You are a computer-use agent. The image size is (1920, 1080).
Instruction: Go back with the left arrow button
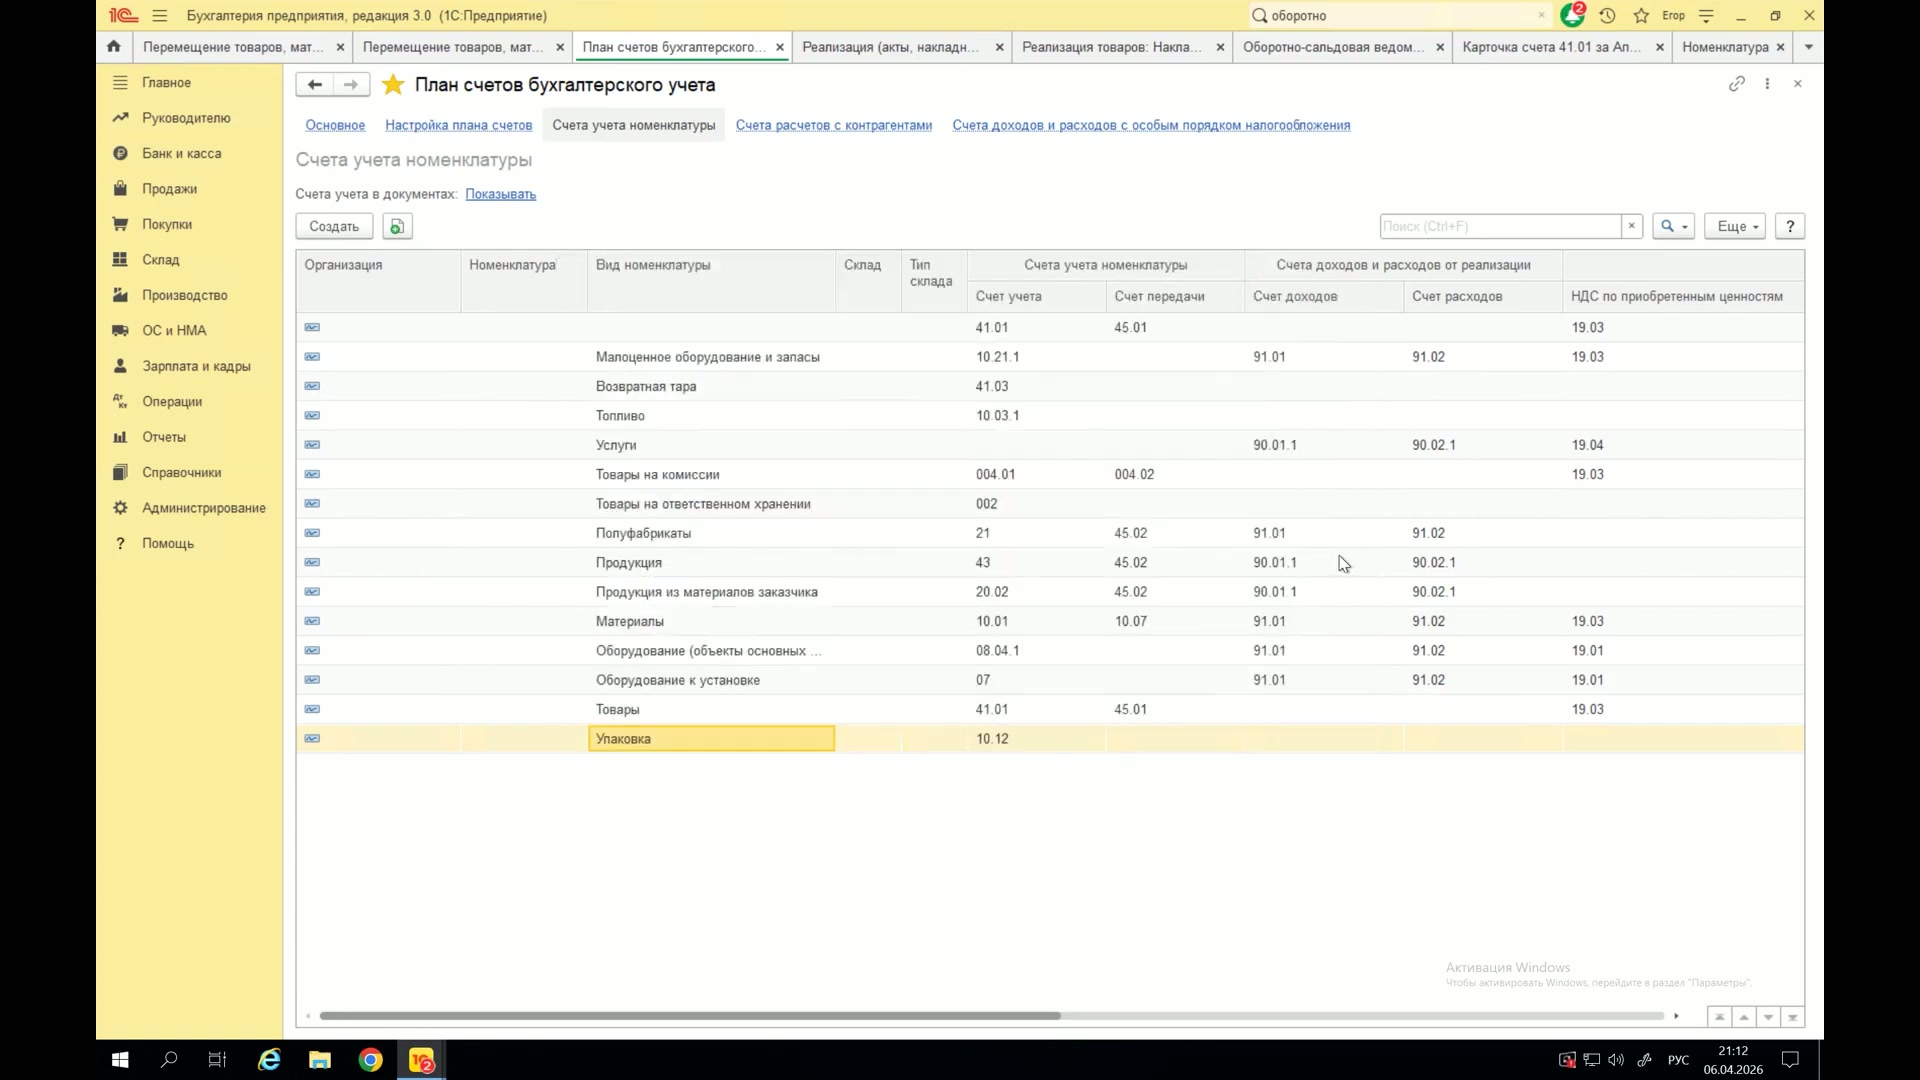coord(314,85)
